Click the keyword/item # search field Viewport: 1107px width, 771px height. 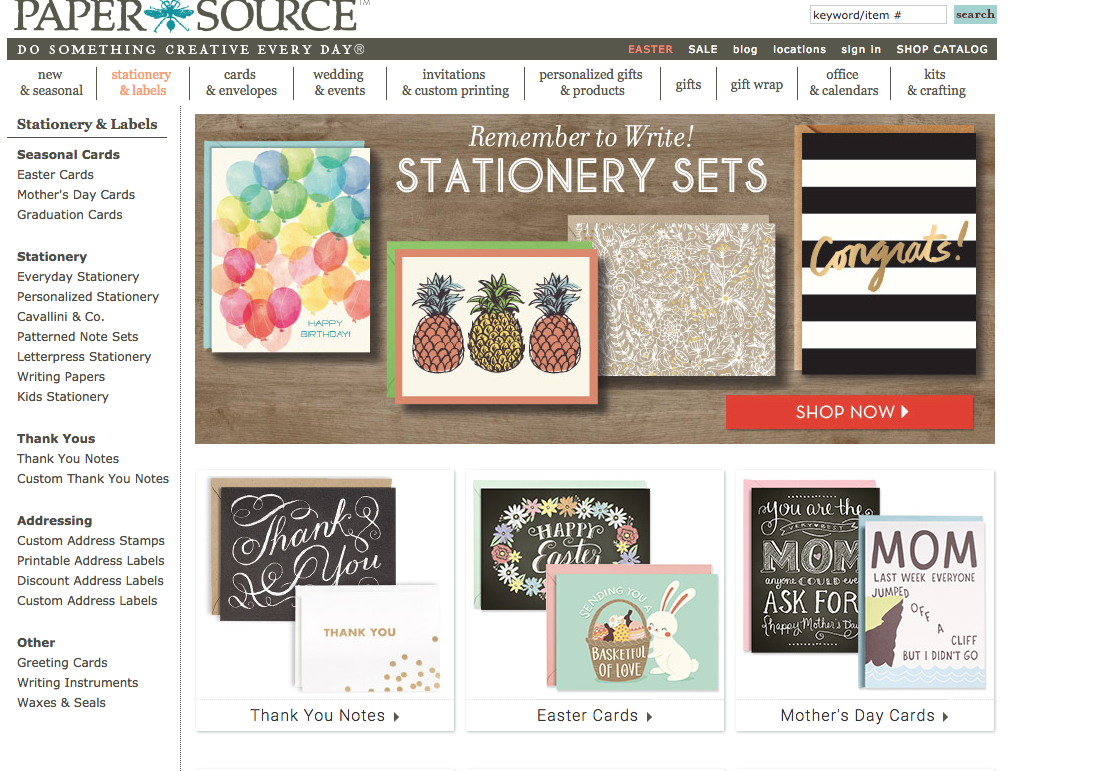pyautogui.click(x=878, y=15)
